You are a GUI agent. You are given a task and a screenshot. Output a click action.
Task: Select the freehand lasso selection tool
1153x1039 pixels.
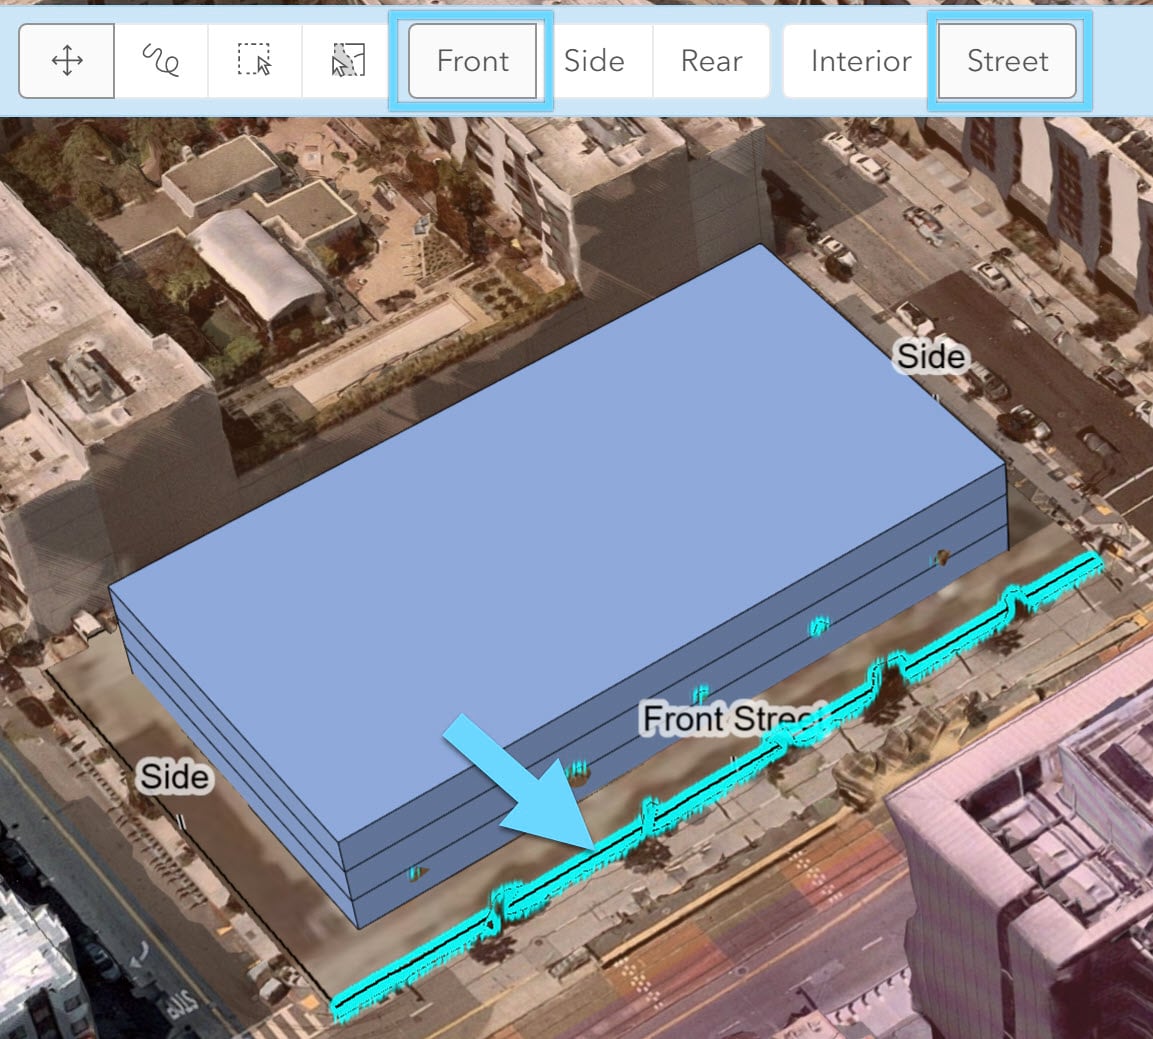[x=161, y=60]
